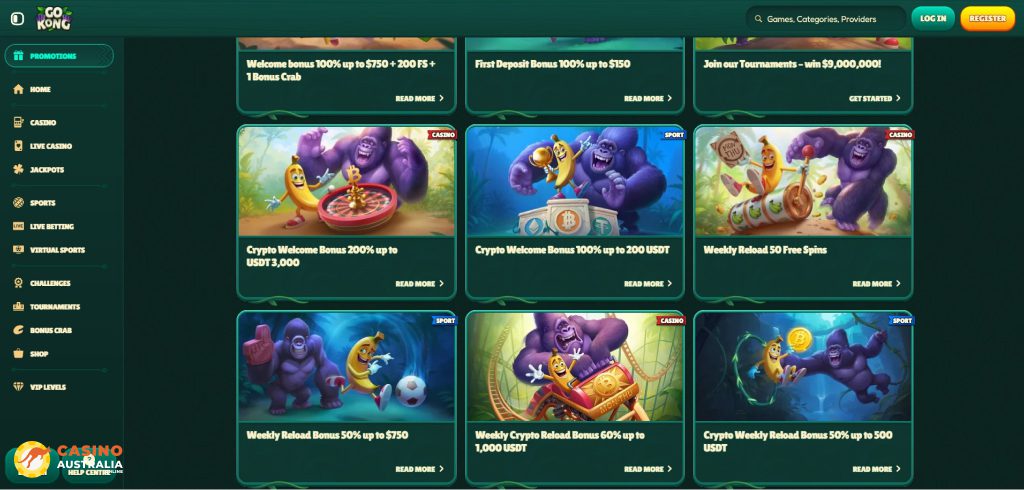Open Sports via the ball icon
This screenshot has width=1024, height=490.
click(x=18, y=203)
